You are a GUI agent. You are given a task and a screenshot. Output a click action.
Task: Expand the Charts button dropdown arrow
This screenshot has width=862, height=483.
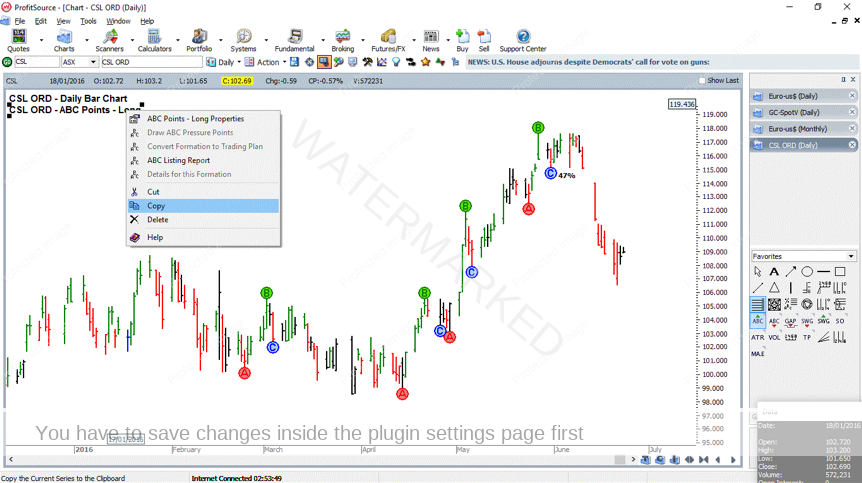(x=86, y=40)
